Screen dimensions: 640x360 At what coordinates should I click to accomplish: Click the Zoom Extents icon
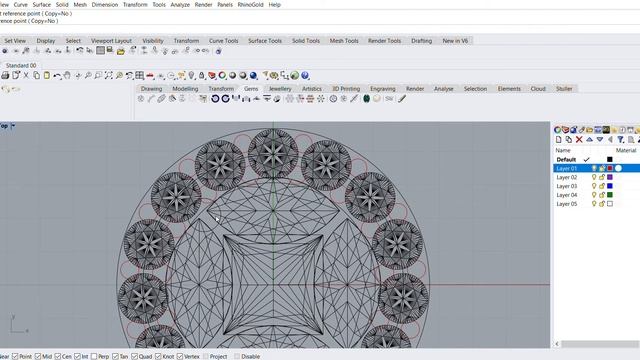[109, 76]
